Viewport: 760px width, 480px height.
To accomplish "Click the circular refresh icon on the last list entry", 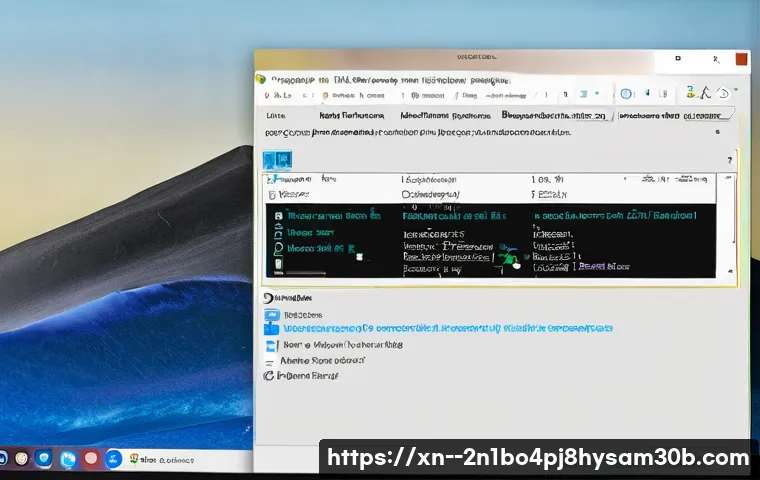I will [x=268, y=376].
